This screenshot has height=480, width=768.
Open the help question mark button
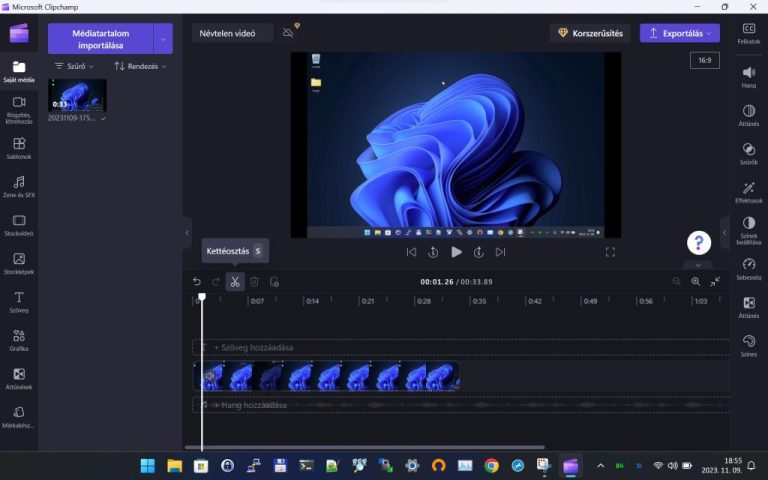coord(698,242)
